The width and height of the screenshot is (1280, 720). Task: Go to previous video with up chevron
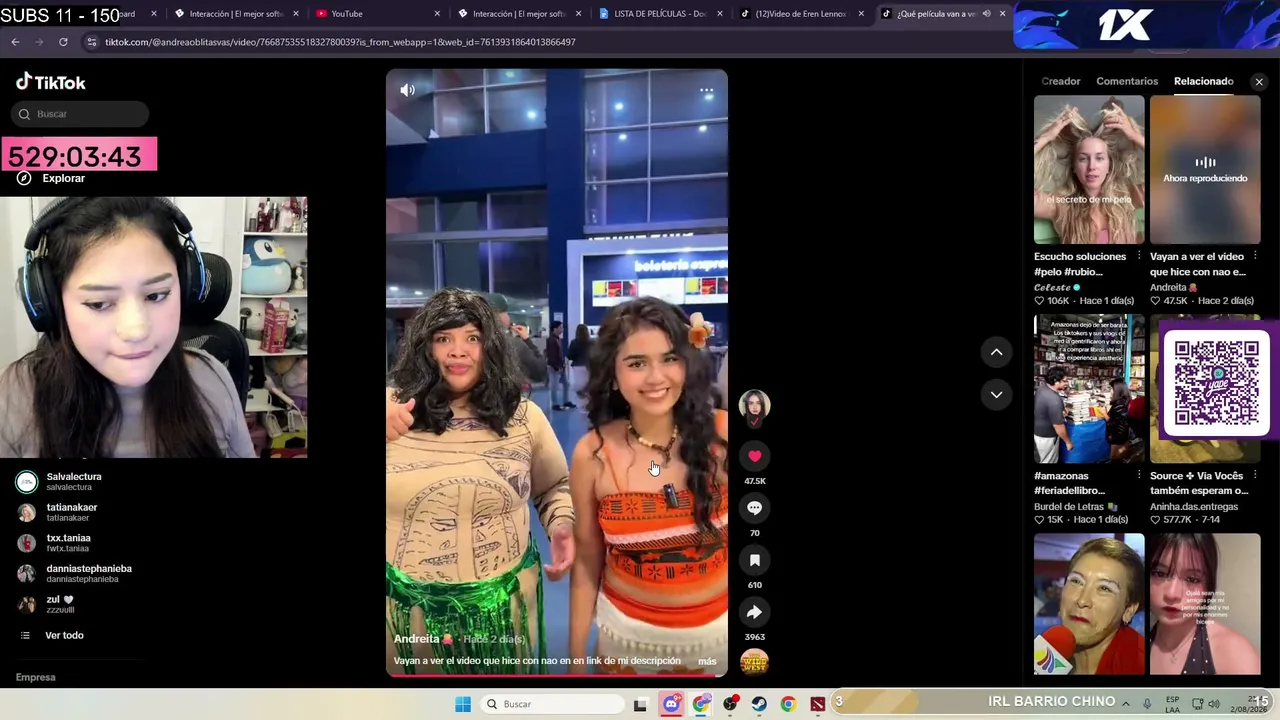[996, 352]
